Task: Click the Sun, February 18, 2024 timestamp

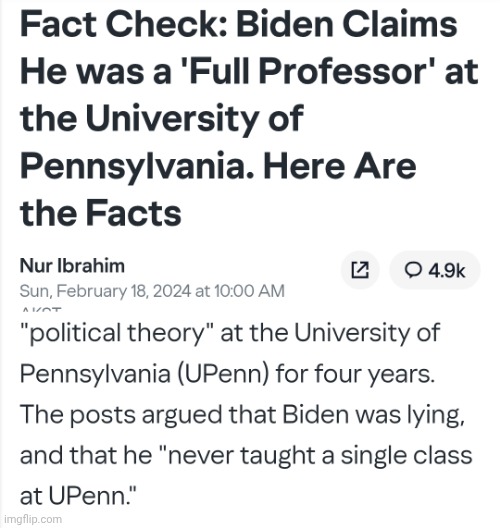Action: (x=152, y=291)
